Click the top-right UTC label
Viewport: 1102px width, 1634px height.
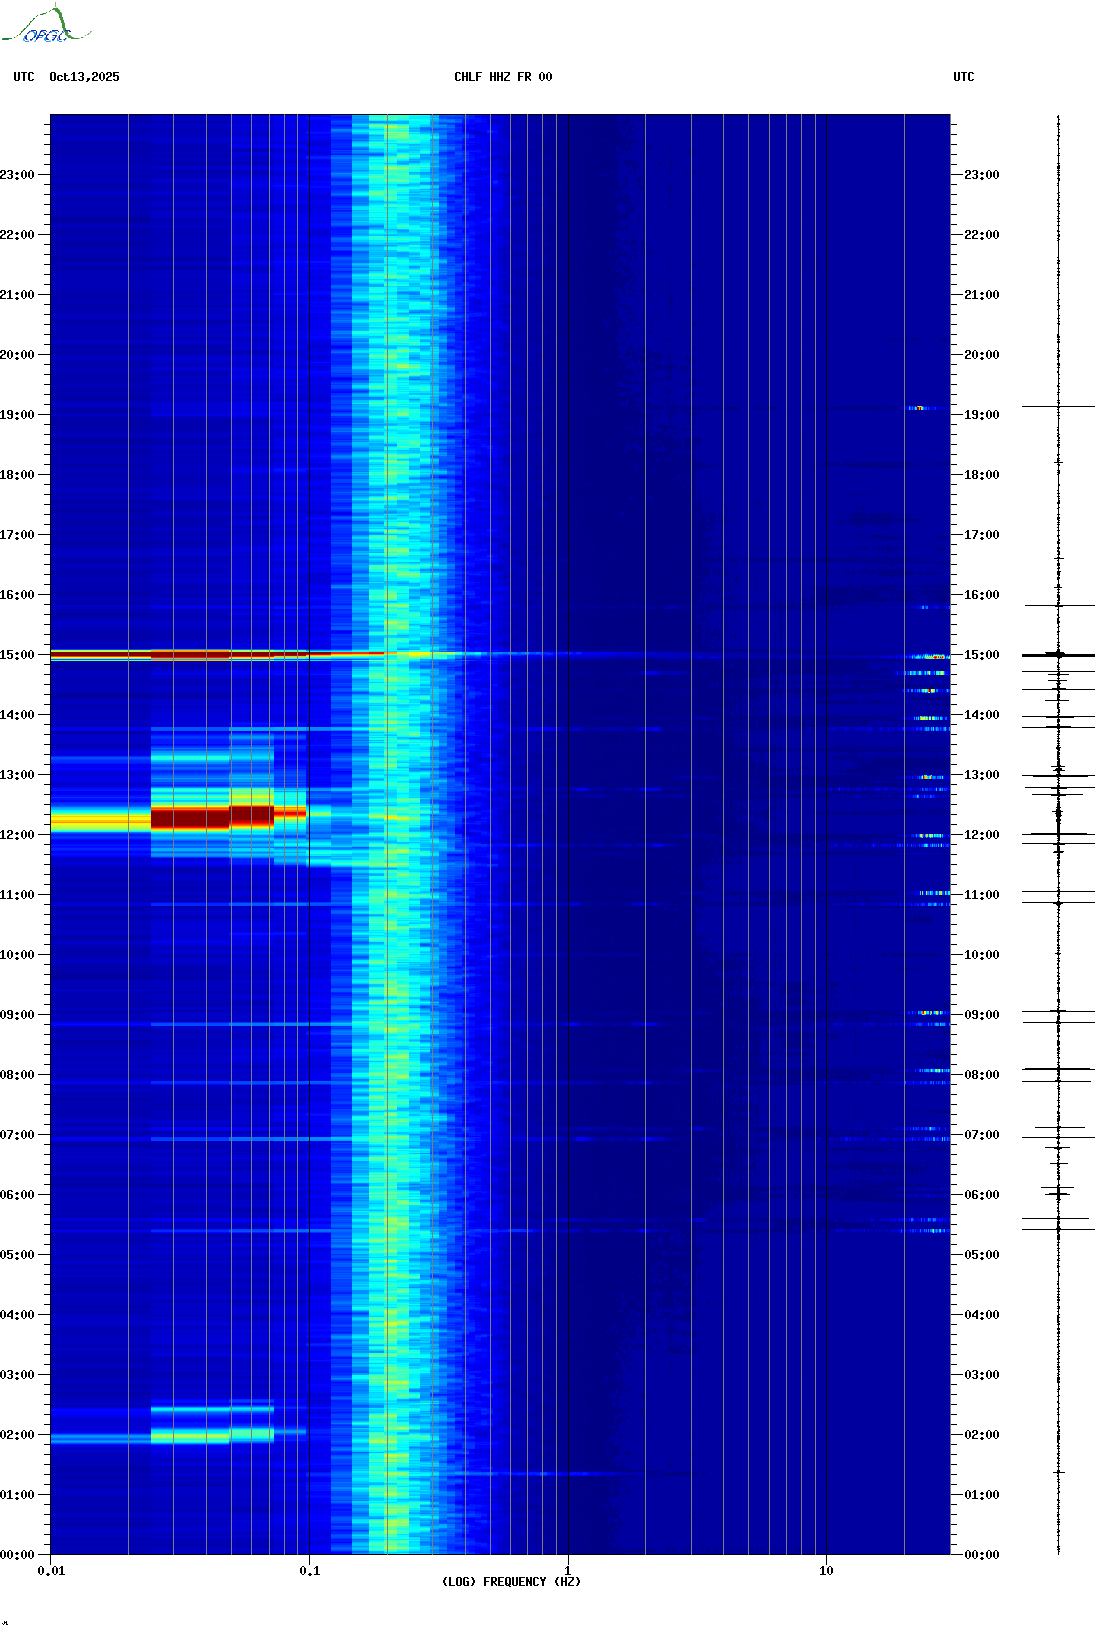point(964,77)
